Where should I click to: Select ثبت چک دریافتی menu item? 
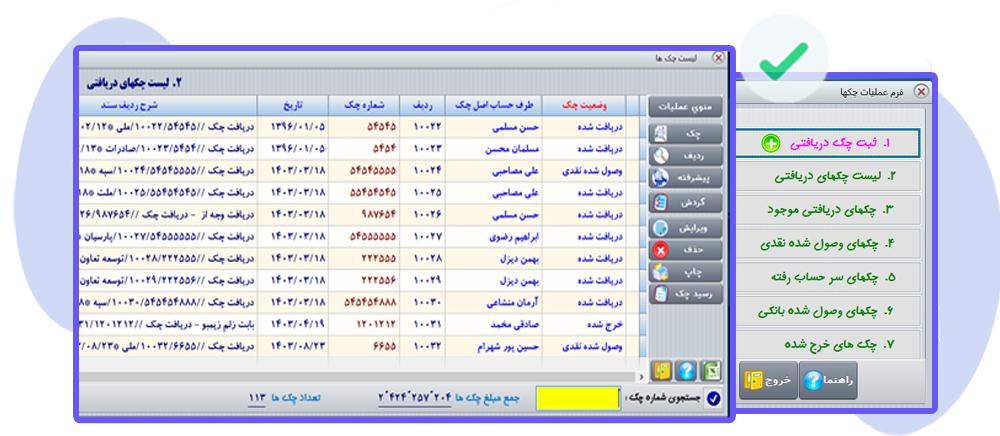[x=827, y=144]
